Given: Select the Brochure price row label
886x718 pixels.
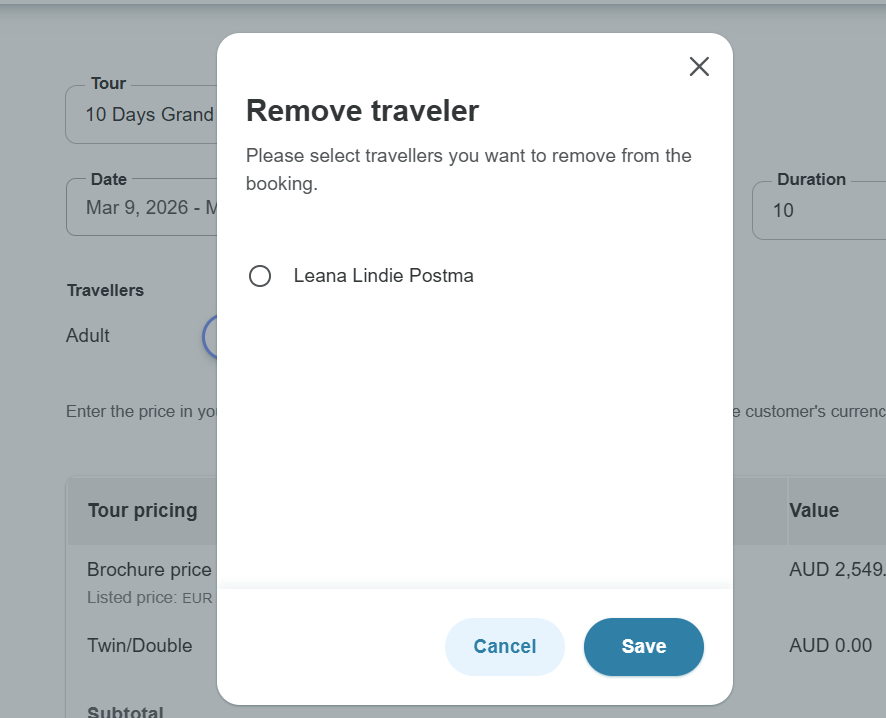Looking at the screenshot, I should tap(149, 570).
